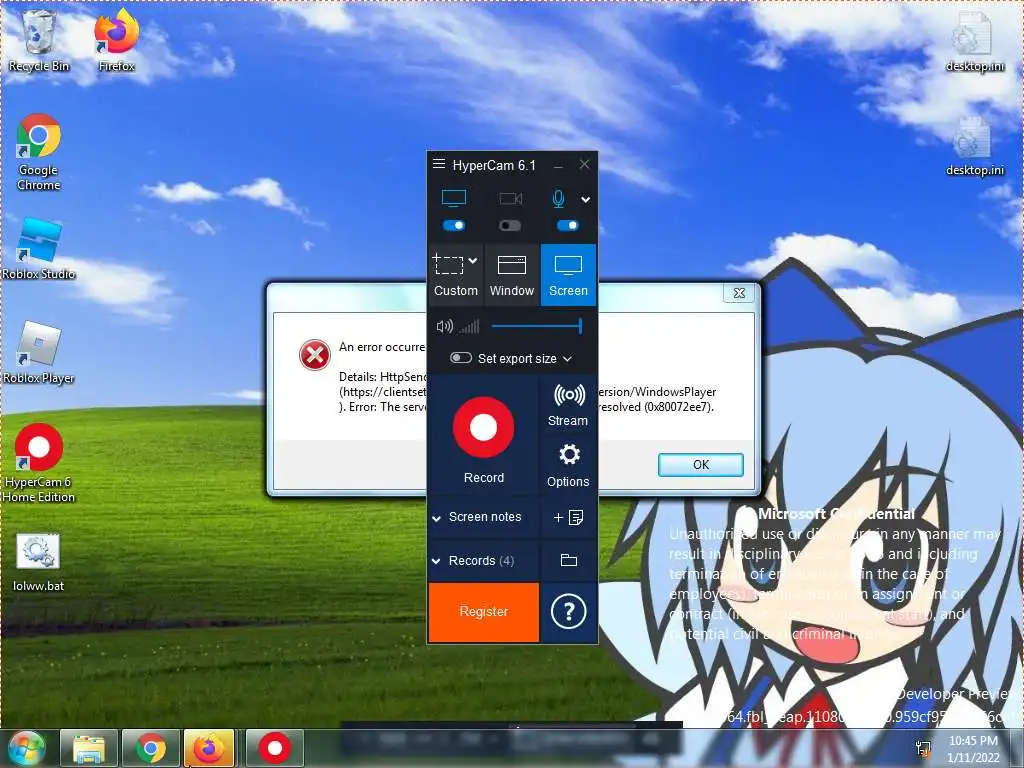Select the Firefox desktop shortcut

[116, 41]
